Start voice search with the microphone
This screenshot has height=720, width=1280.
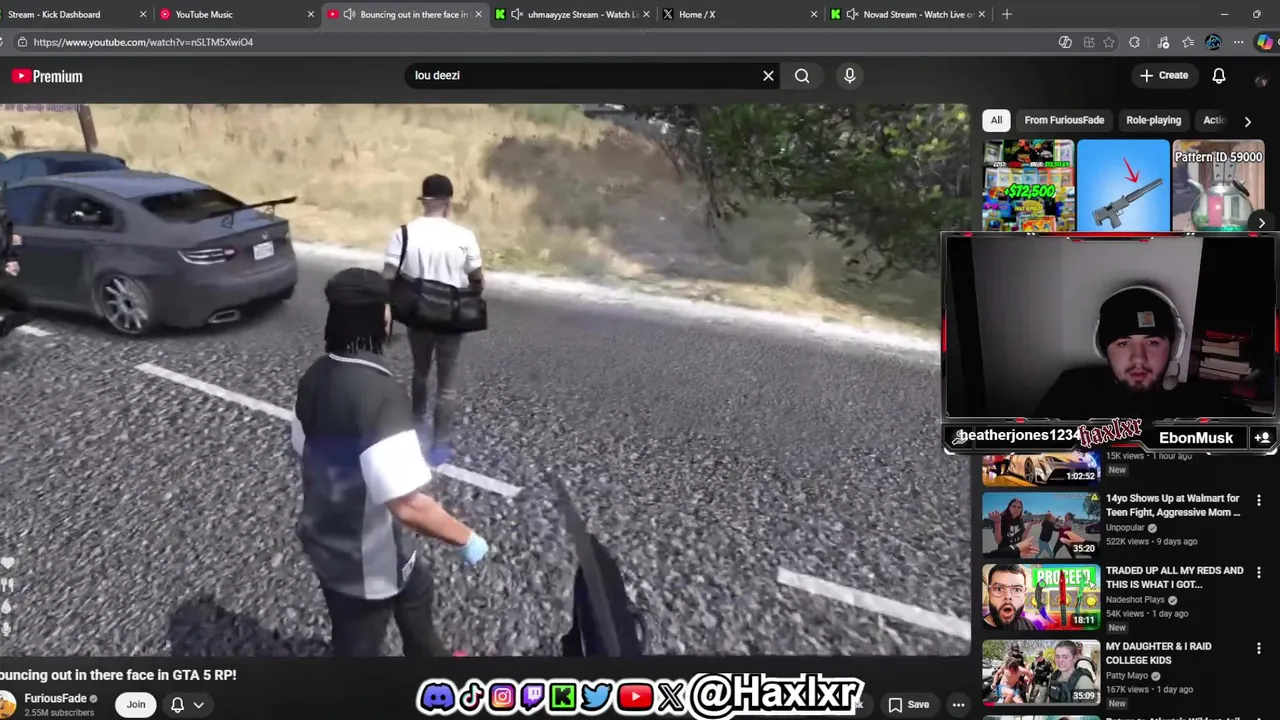[x=849, y=75]
